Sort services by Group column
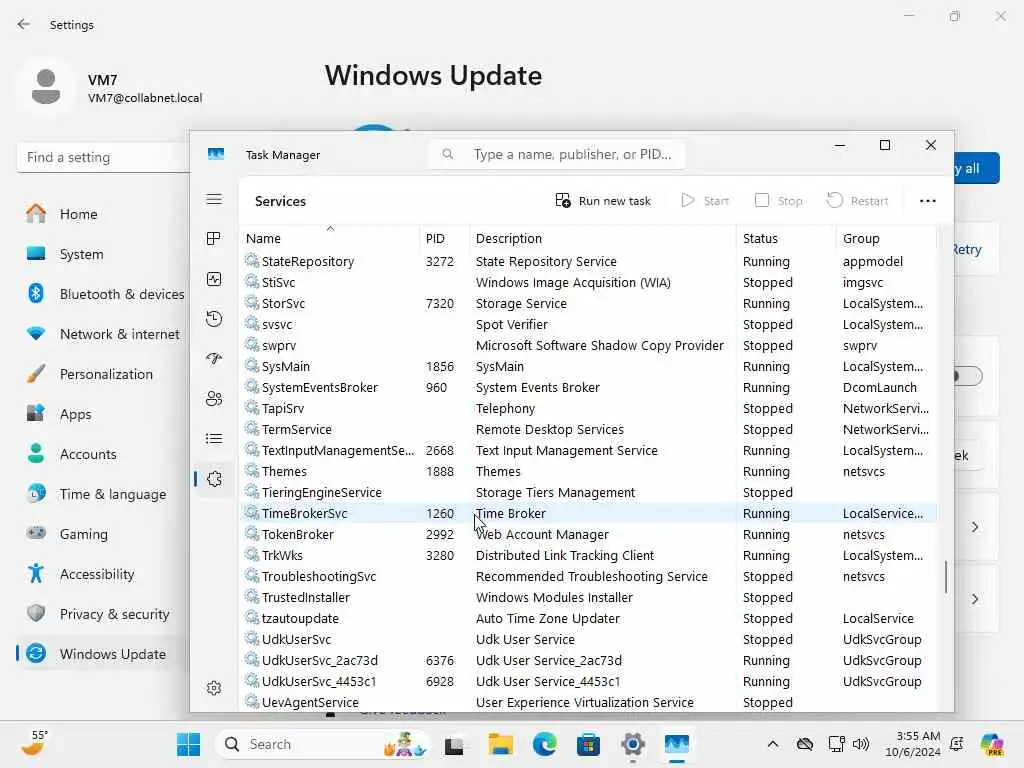1024x768 pixels. point(886,238)
